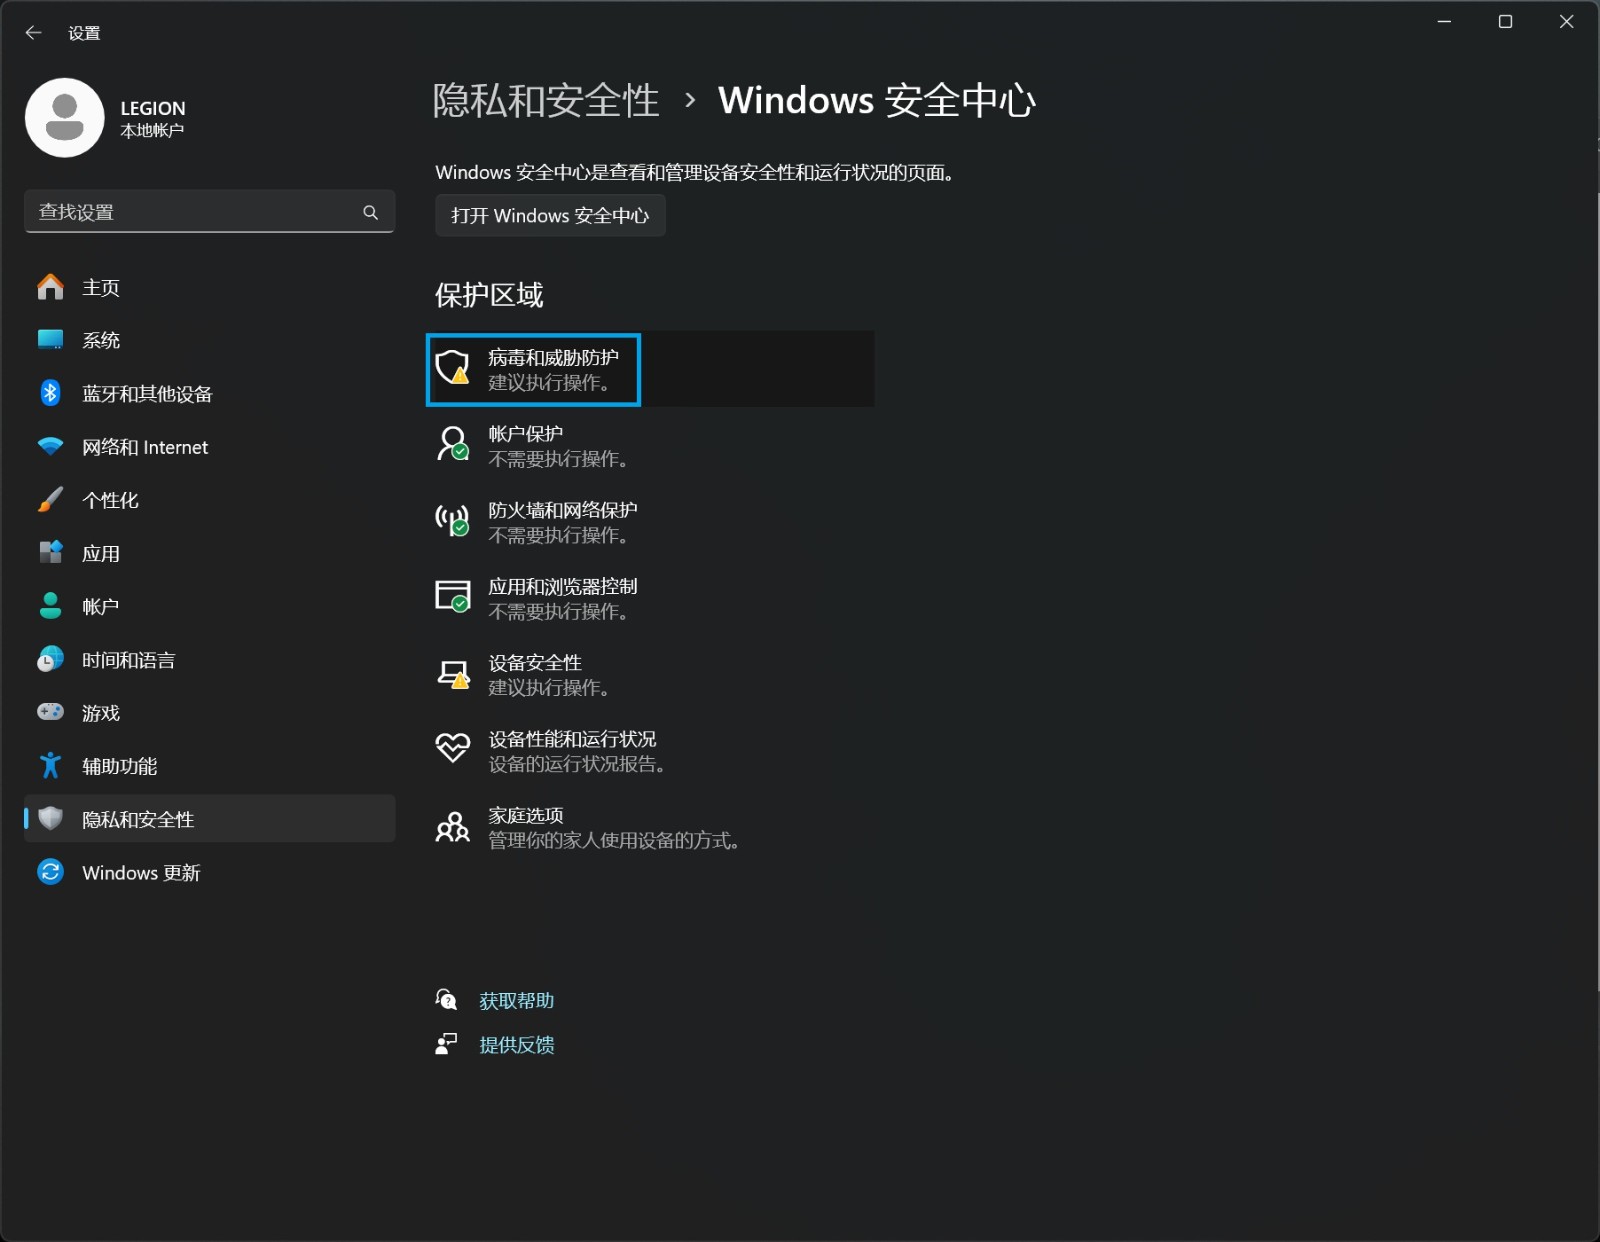
Task: Click the Windows 安全中心 page title
Action: pyautogui.click(x=877, y=100)
